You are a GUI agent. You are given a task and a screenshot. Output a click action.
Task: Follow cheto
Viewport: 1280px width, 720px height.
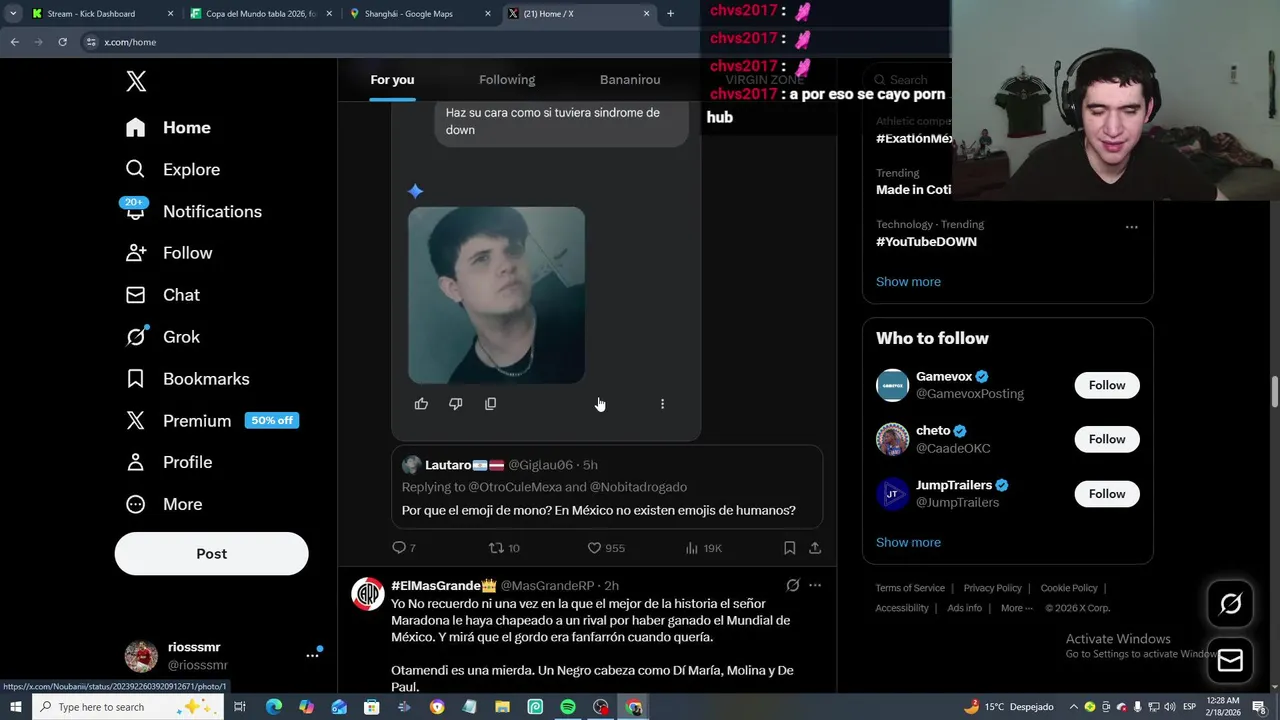pyautogui.click(x=1107, y=439)
